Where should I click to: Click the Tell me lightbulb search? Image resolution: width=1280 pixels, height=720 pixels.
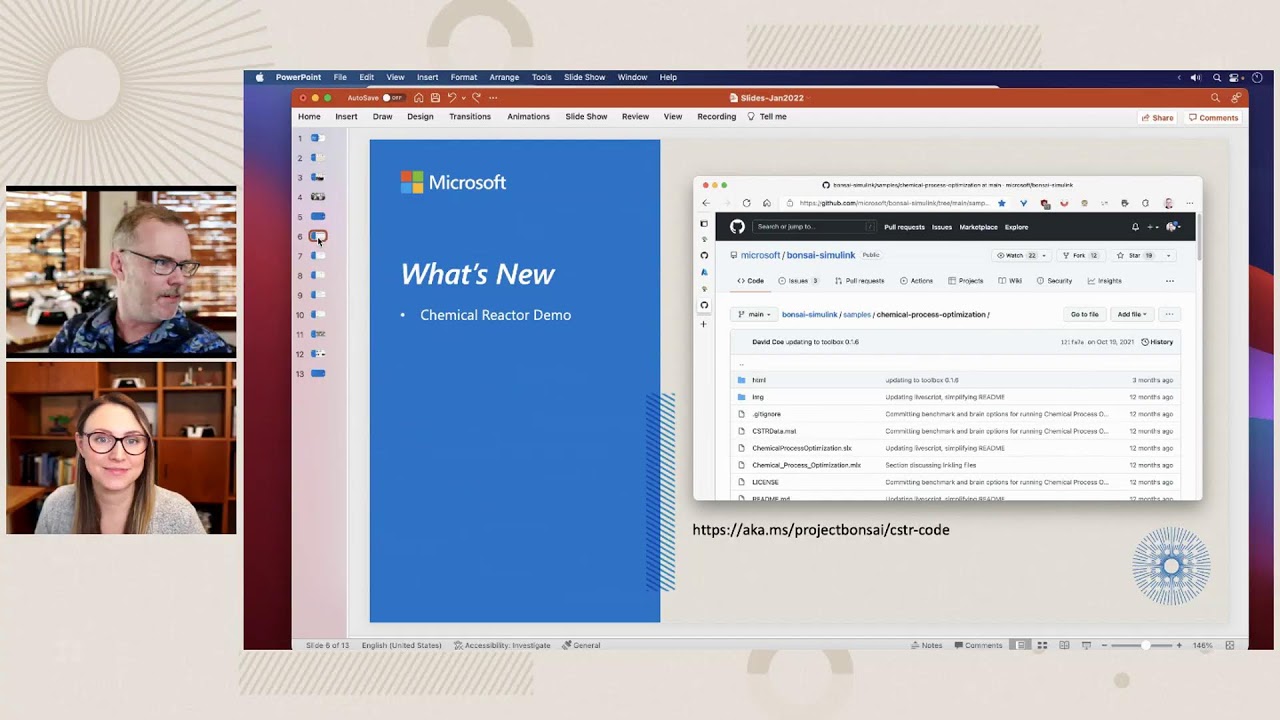[x=767, y=117]
